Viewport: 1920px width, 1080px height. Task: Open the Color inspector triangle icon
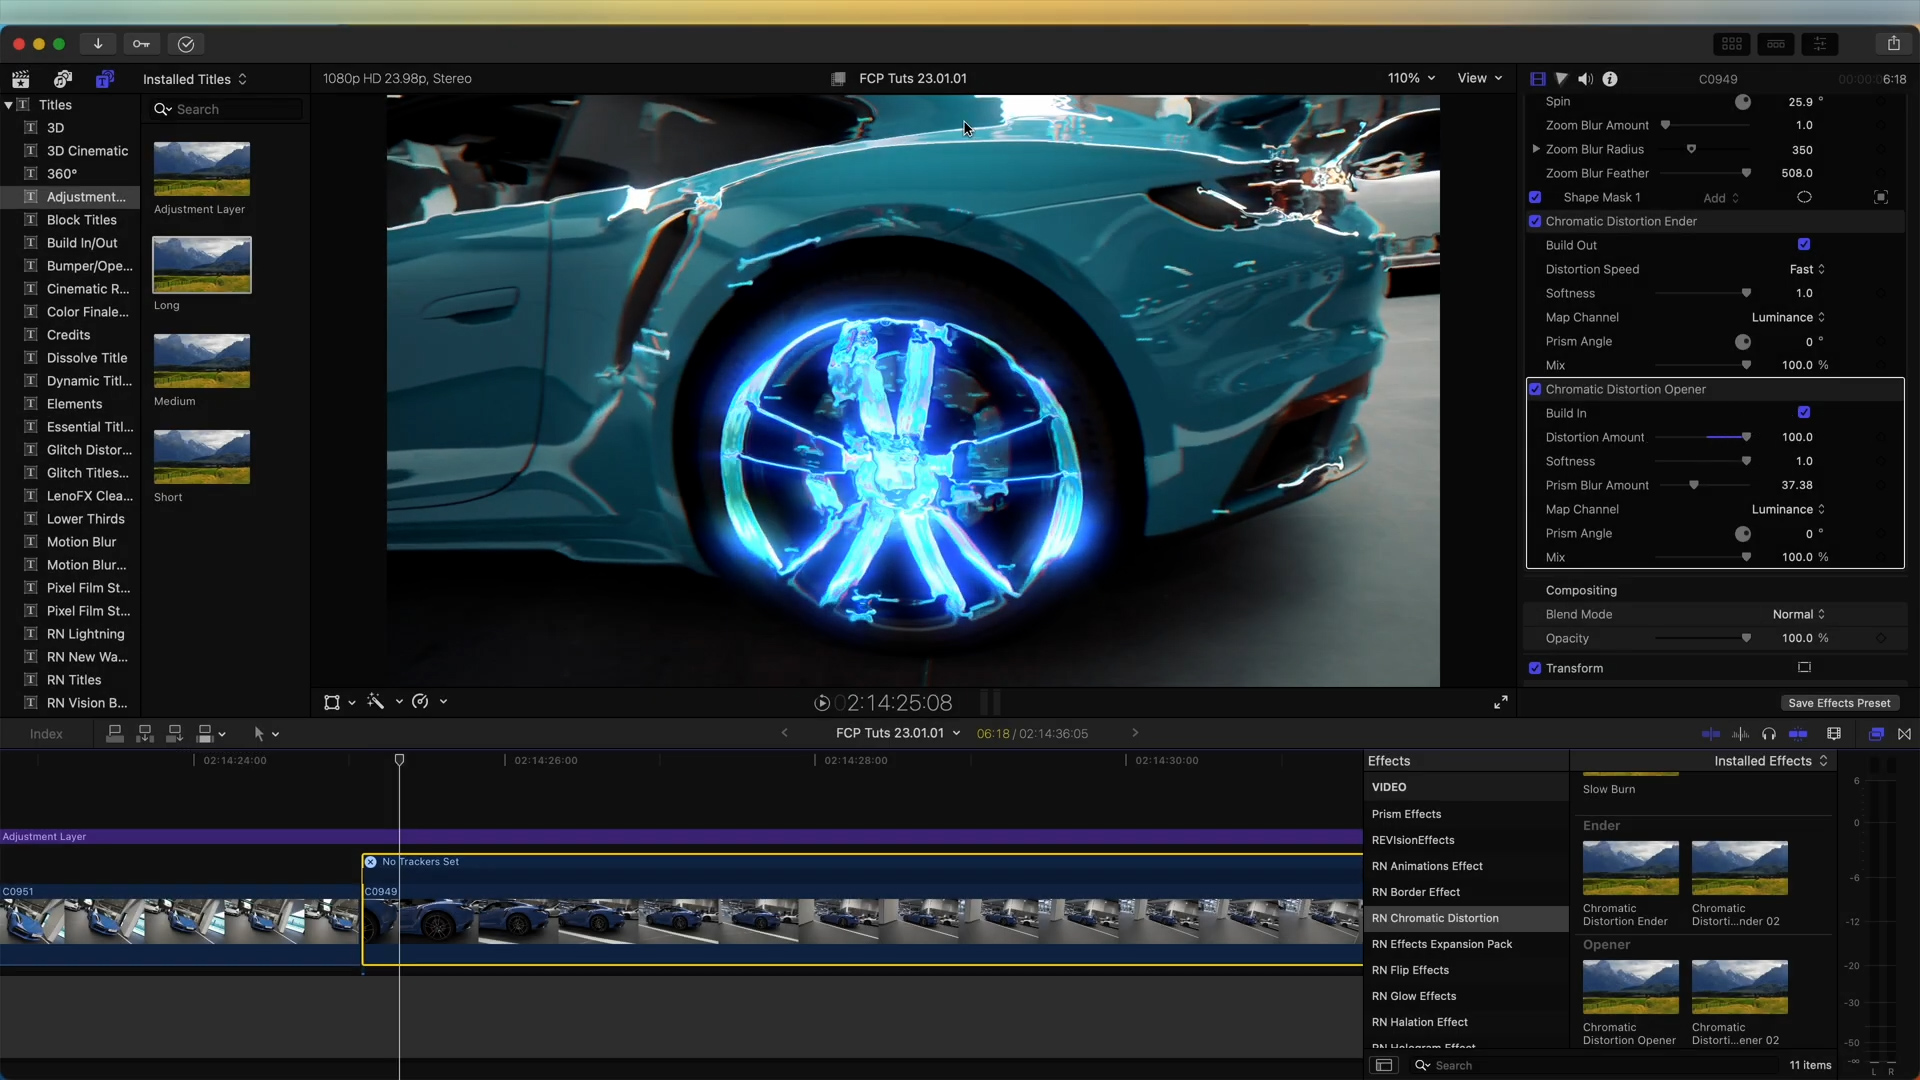point(1561,79)
